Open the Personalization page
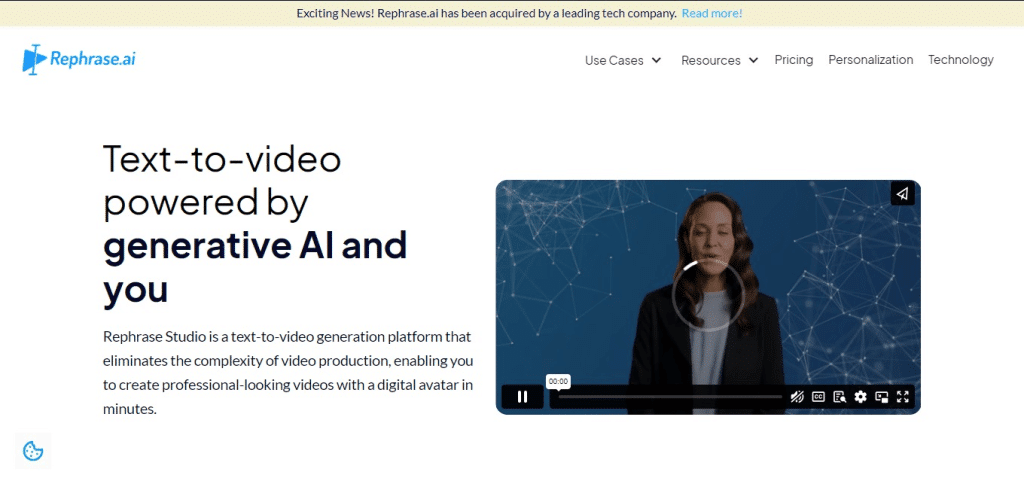Viewport: 1024px width, 484px height. 871,59
